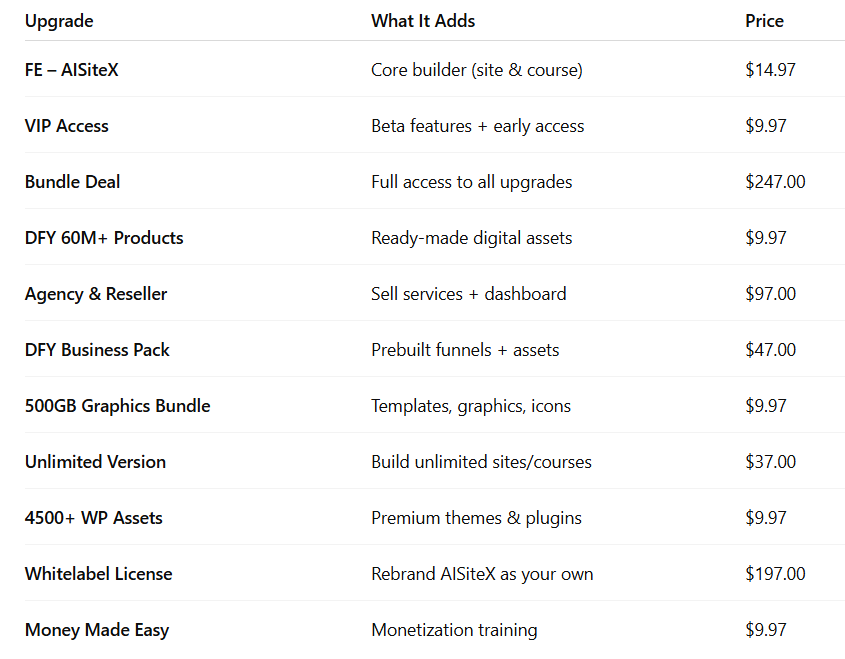
Task: Click the $247.00 price for Bundle Deal
Action: click(x=775, y=182)
